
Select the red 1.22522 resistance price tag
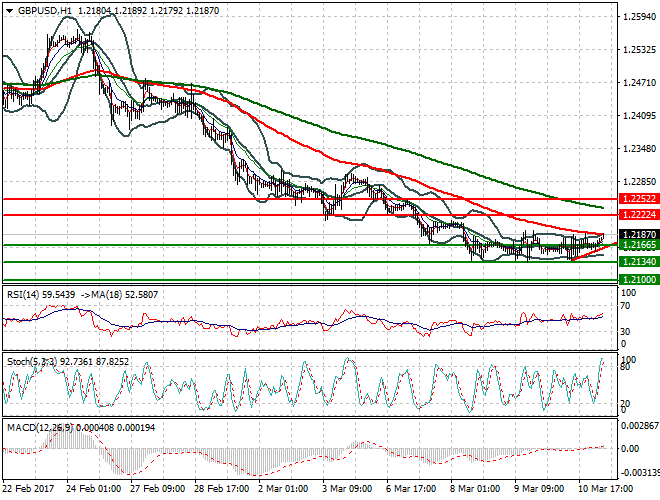[638, 199]
